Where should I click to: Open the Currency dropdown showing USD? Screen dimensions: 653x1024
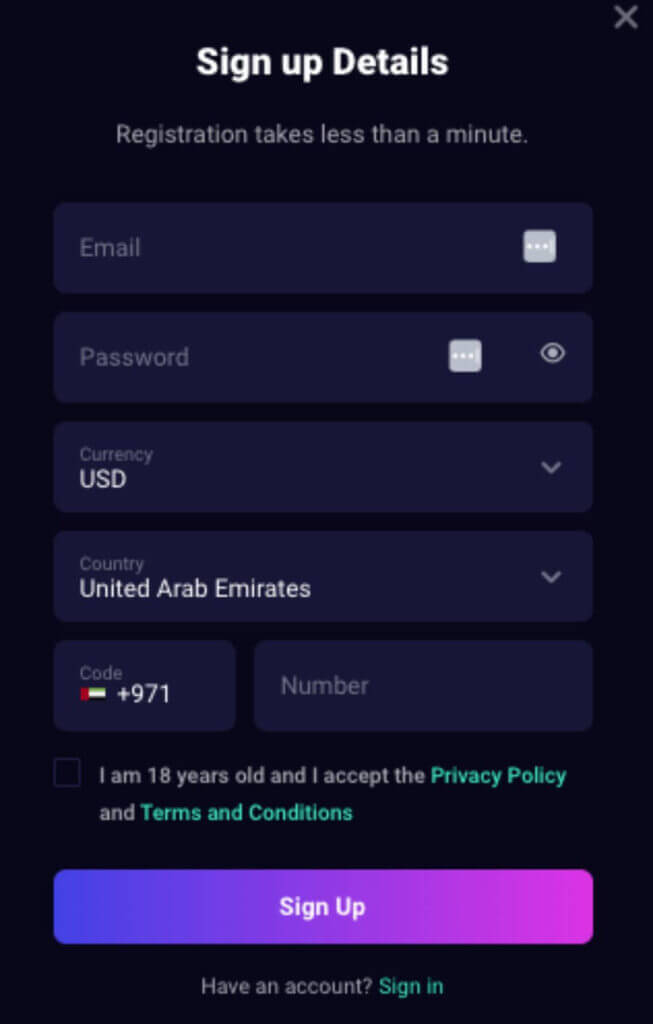(322, 466)
